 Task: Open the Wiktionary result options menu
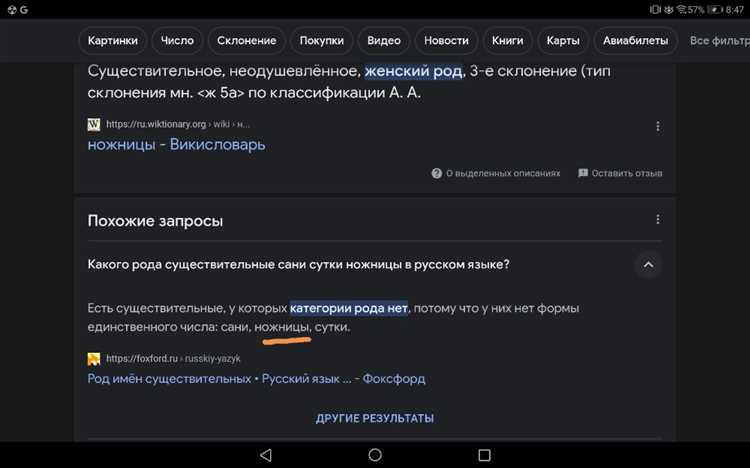click(658, 126)
